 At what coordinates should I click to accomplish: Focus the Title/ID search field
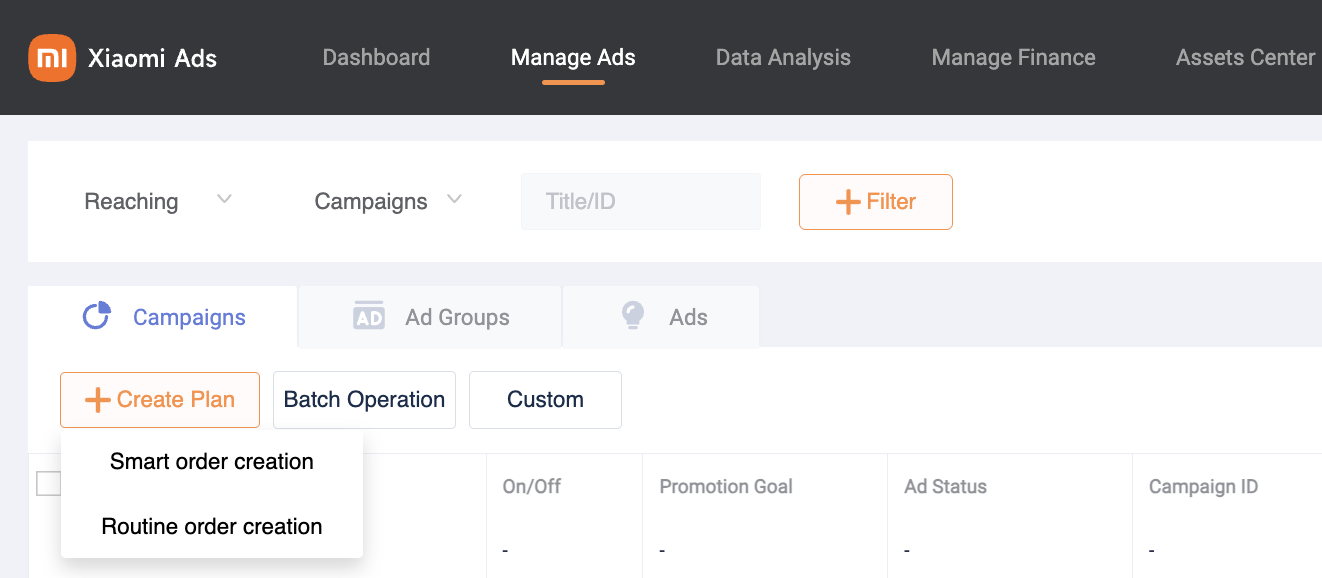tap(640, 202)
